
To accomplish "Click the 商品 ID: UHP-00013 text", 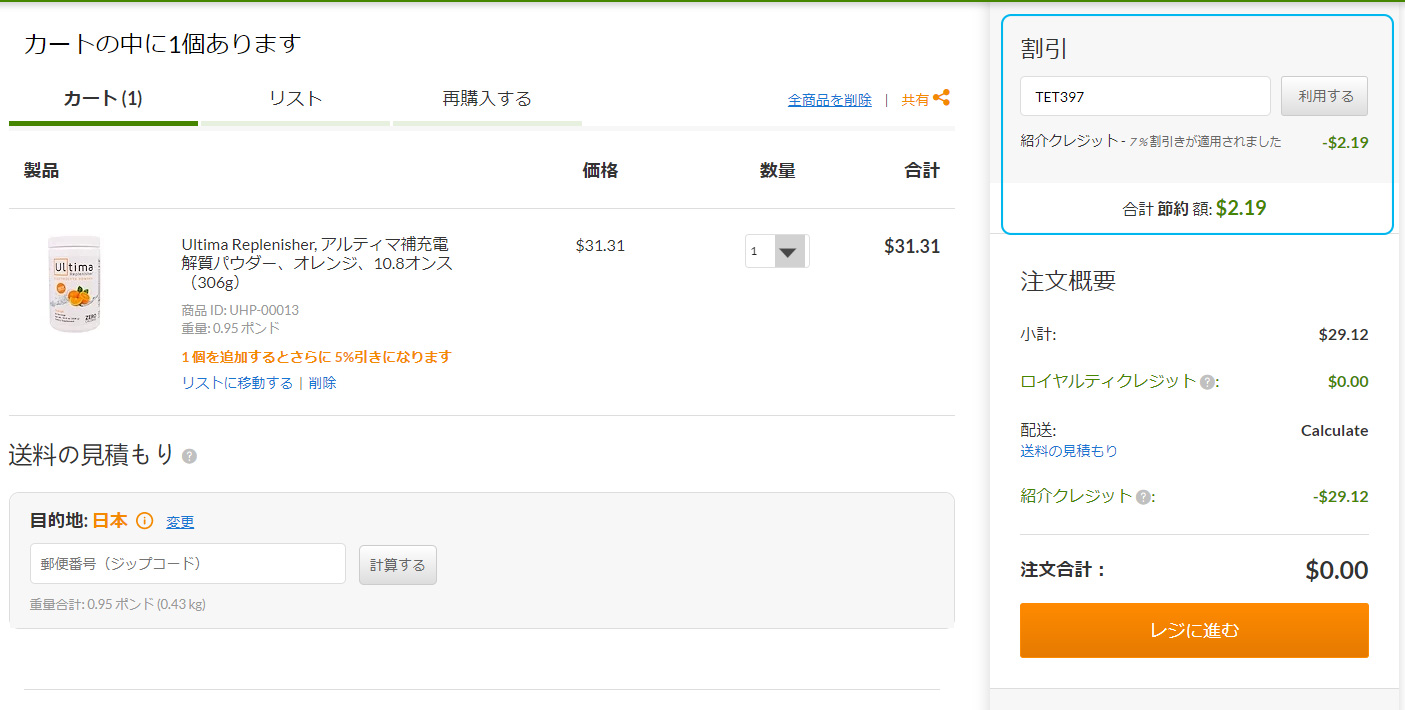I will coord(240,310).
